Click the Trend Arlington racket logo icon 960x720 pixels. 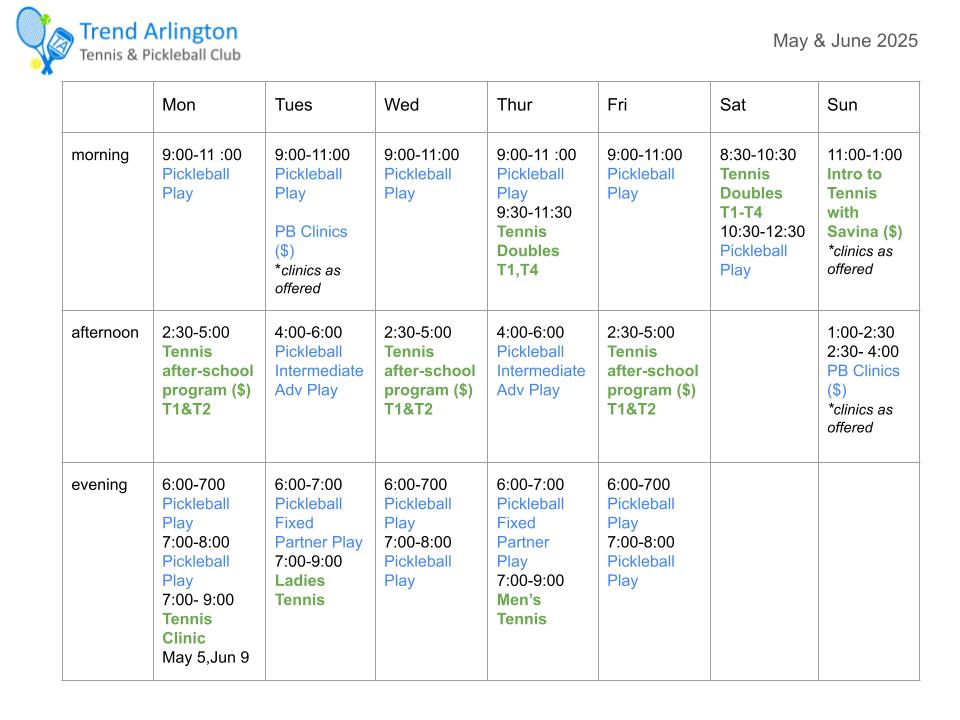45,40
